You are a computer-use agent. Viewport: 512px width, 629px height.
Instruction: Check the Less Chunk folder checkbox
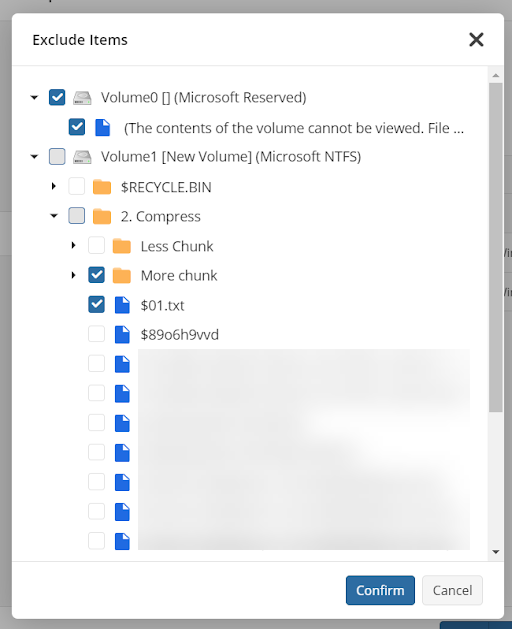(x=96, y=245)
